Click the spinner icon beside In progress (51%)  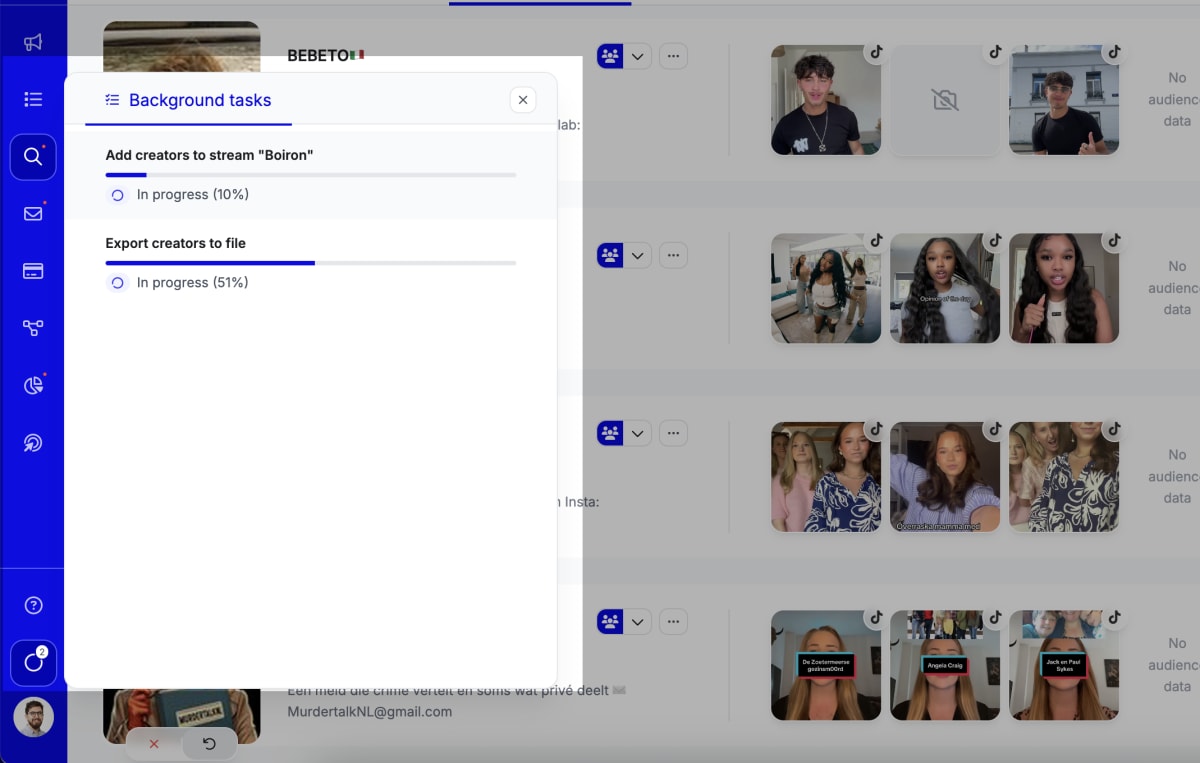pos(117,283)
